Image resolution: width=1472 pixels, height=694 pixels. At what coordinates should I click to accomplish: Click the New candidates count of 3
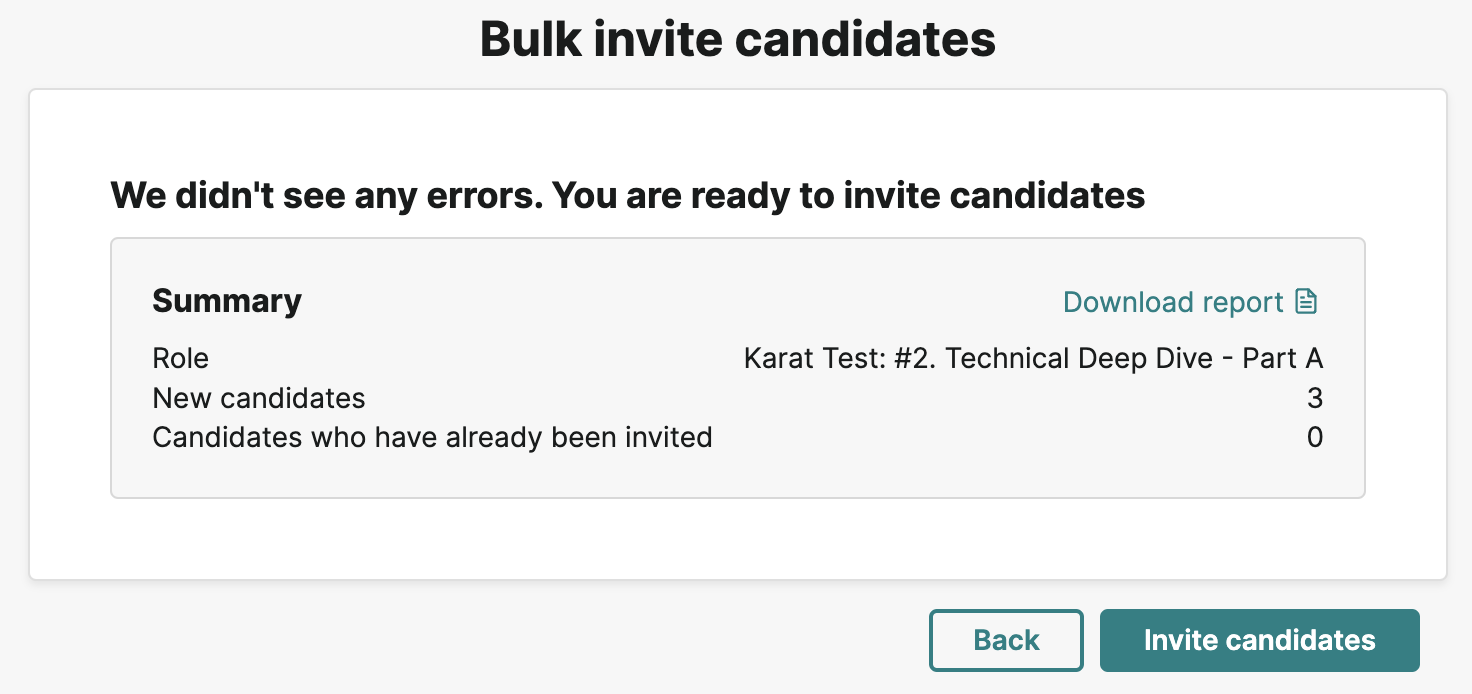(1314, 398)
